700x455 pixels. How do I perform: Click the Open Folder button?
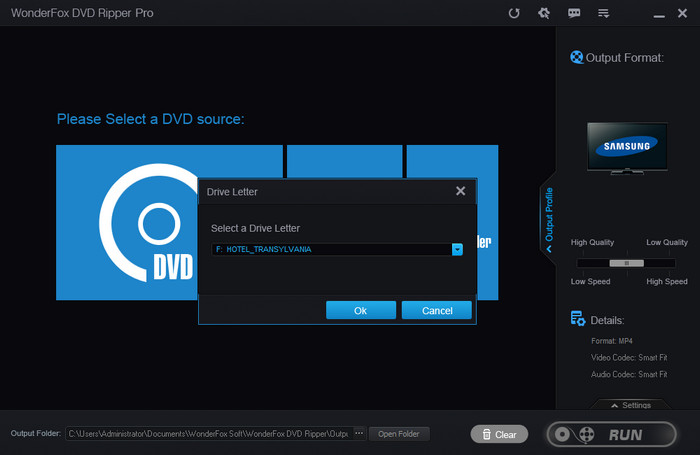[399, 434]
